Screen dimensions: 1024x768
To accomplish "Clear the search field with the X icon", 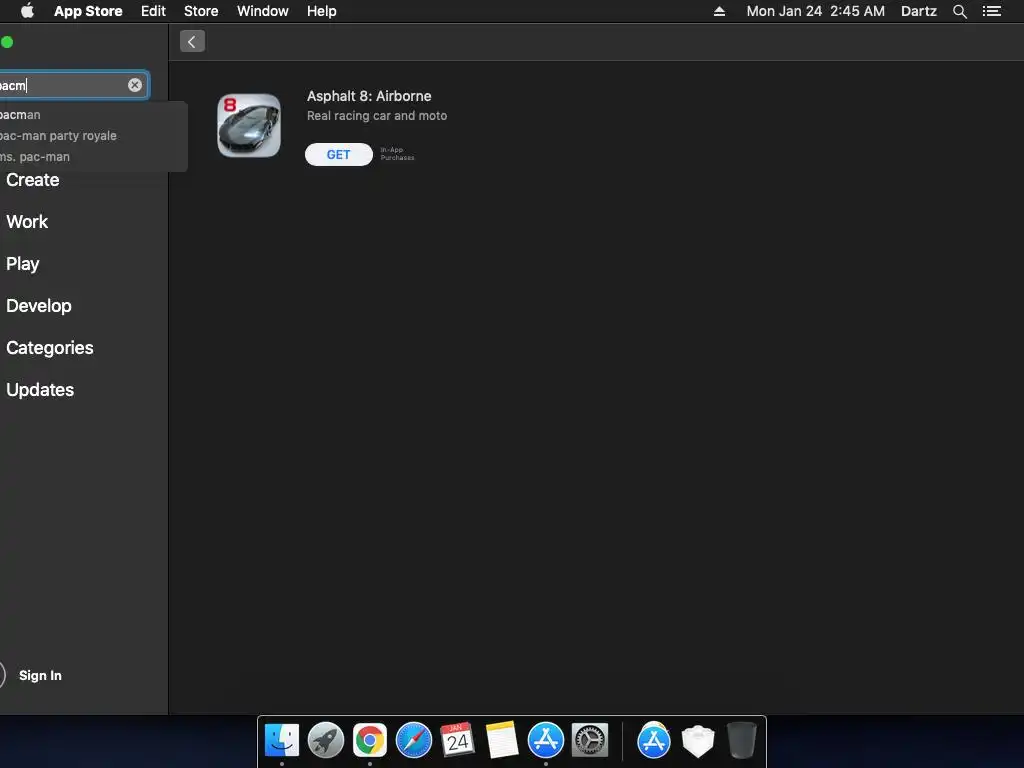I will point(135,85).
